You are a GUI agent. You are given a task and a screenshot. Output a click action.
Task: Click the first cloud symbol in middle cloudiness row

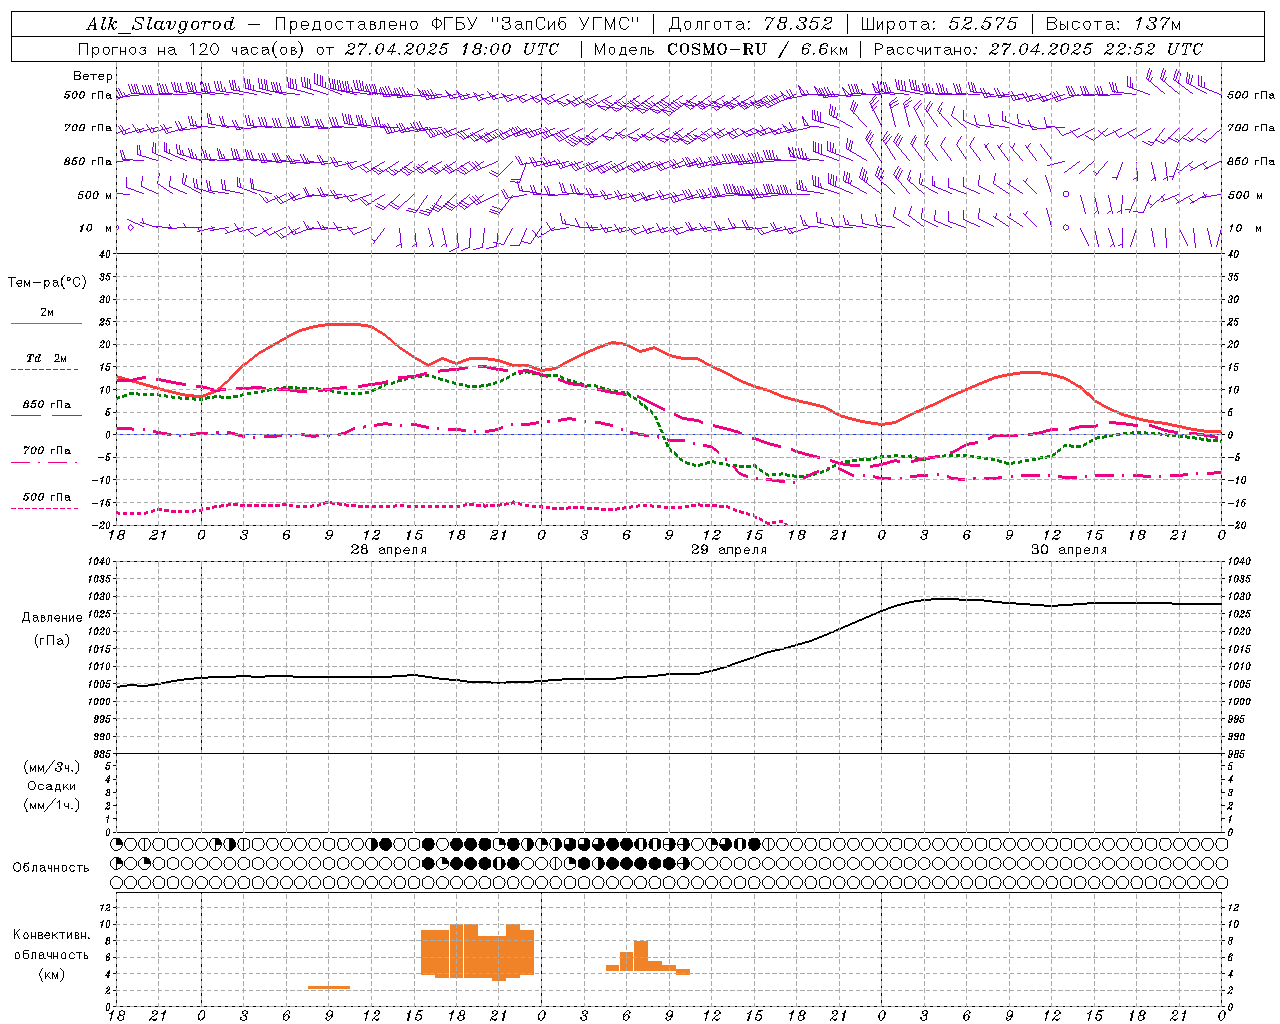tap(117, 863)
